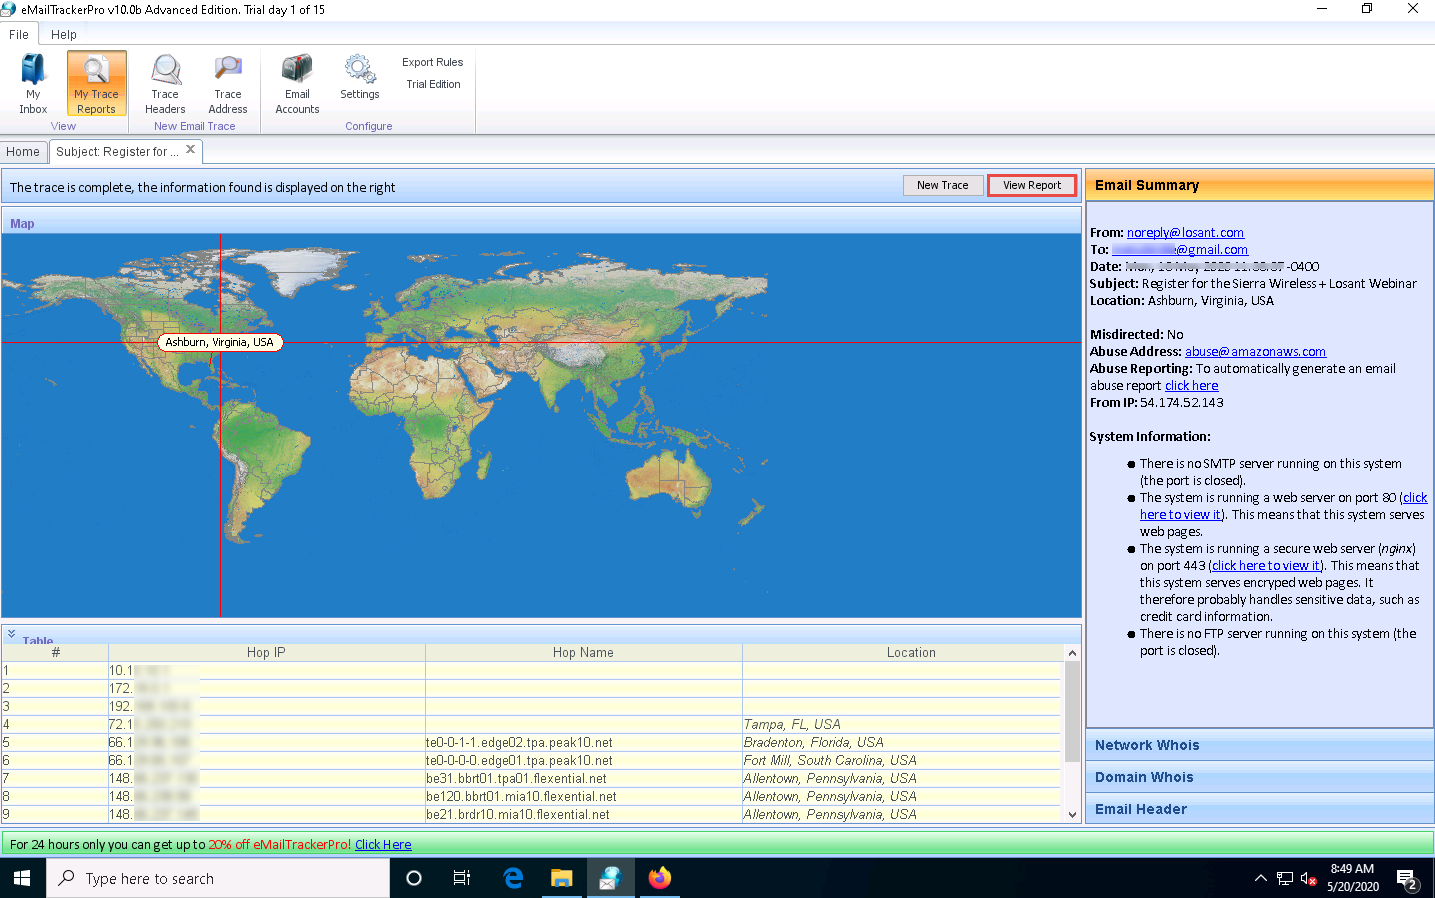1435x898 pixels.
Task: Open the File menu
Action: [x=19, y=34]
